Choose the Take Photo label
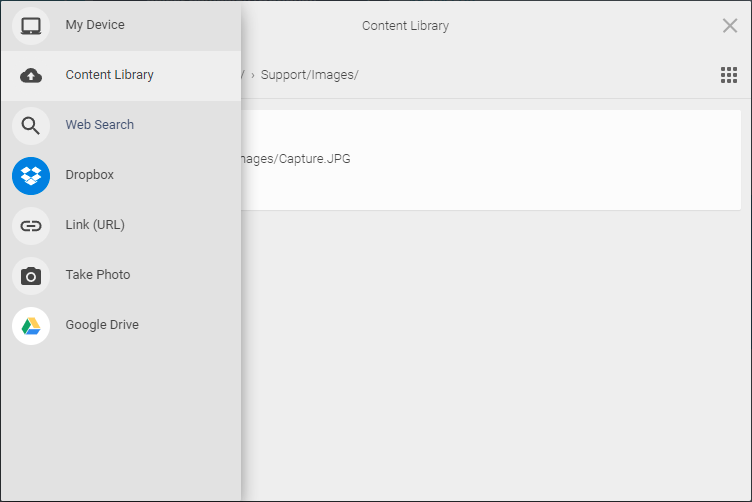This screenshot has width=752, height=502. pos(98,275)
